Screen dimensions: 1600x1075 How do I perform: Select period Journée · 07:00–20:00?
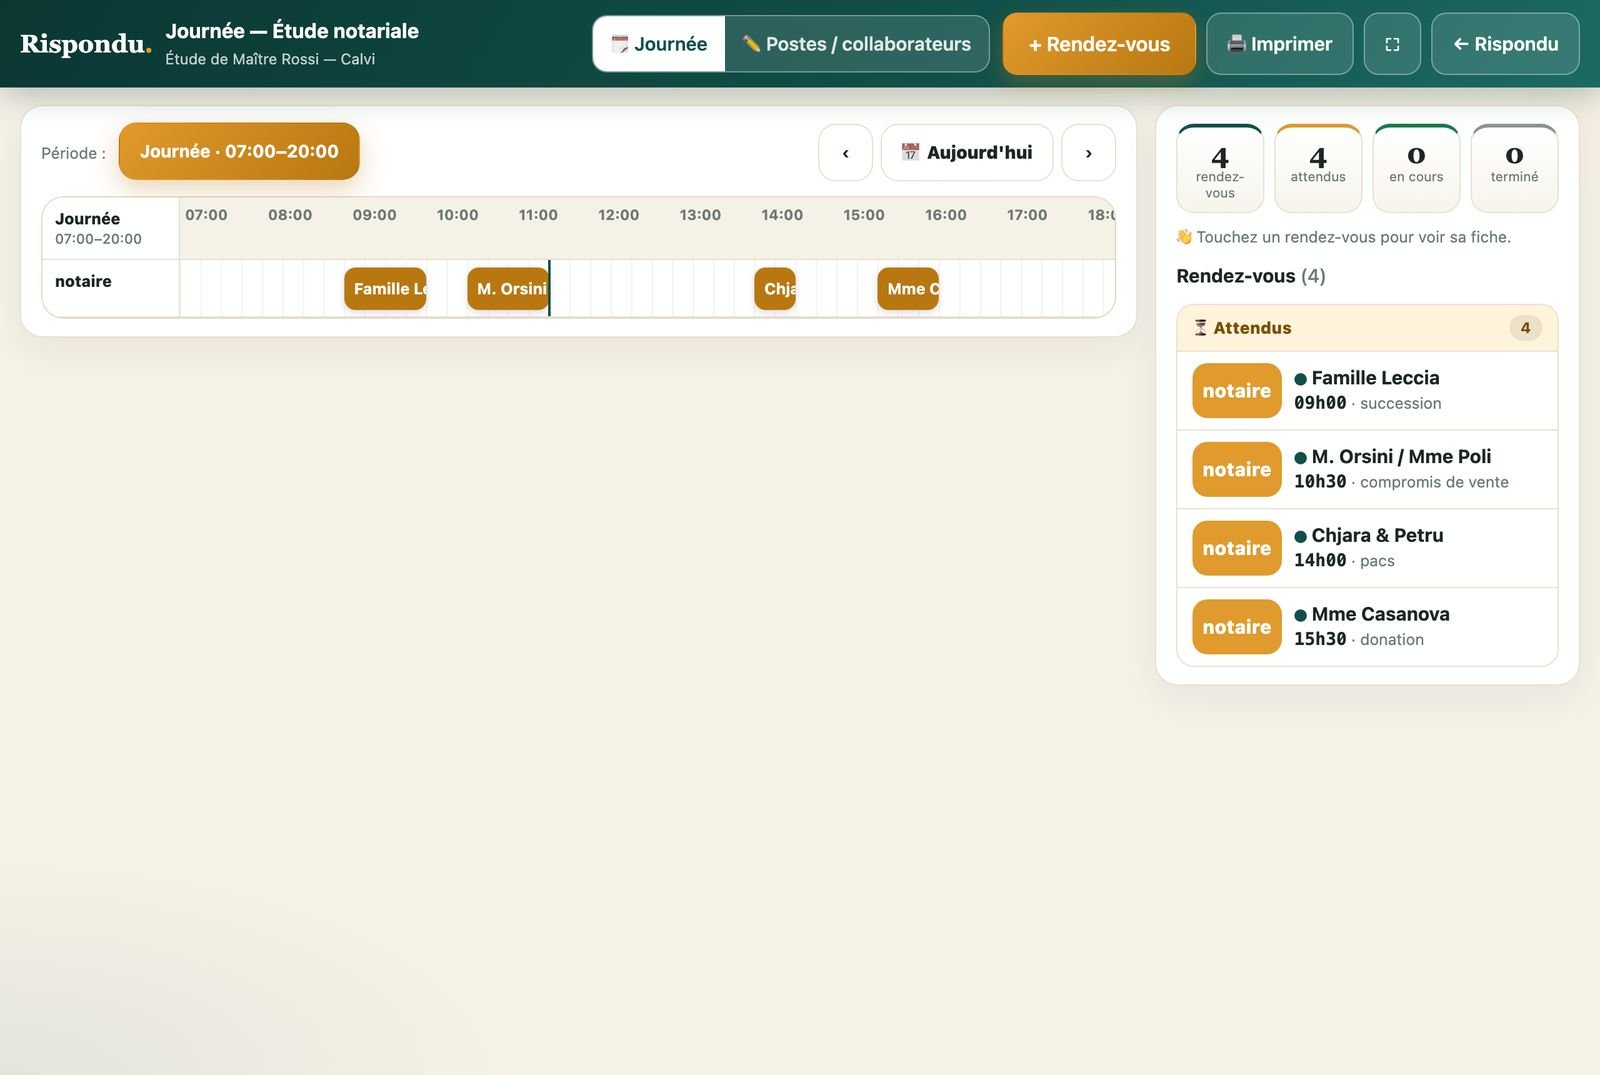[x=239, y=151]
